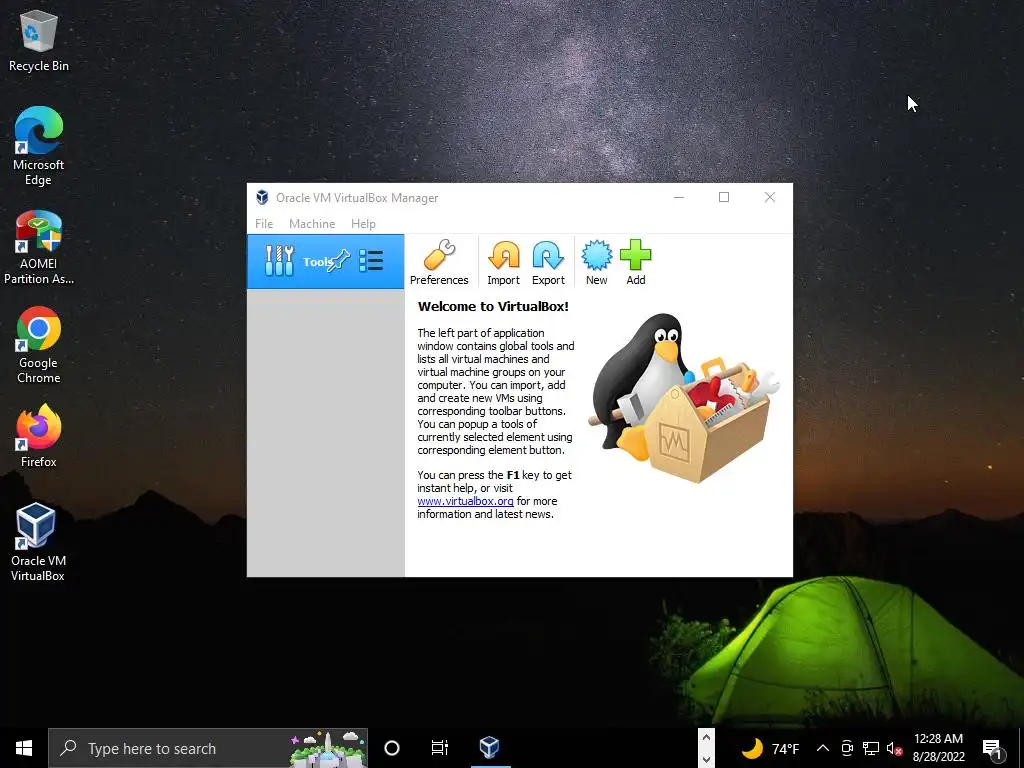Click the Tux toolbox illustration
The image size is (1024, 768).
[x=683, y=398]
